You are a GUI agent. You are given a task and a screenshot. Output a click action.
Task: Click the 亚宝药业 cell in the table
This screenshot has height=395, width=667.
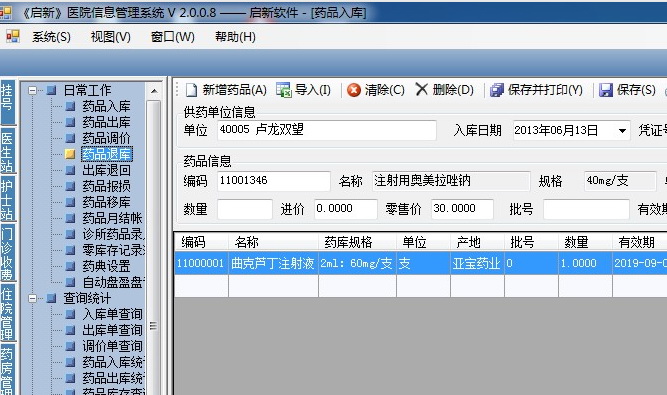[x=477, y=263]
